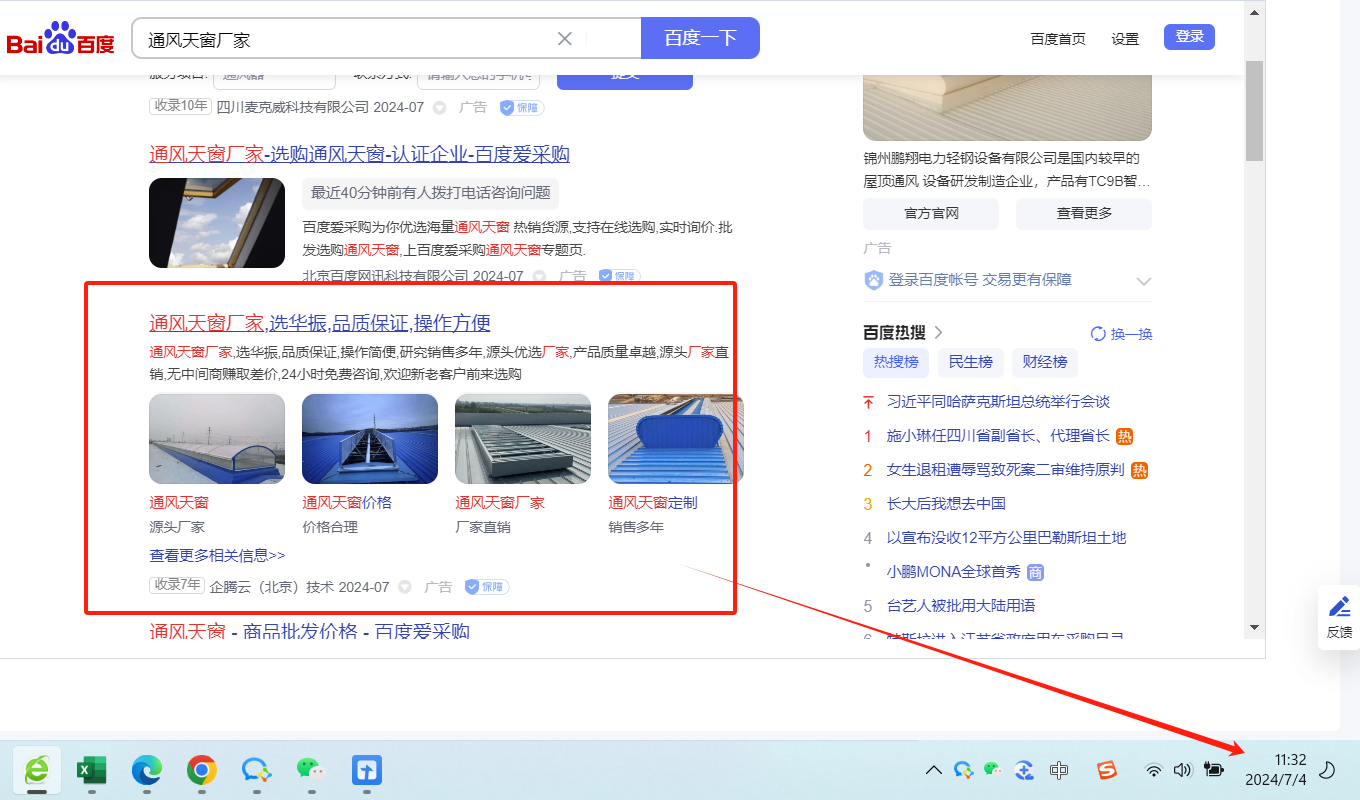Click the 通风天窗厂家 link above 厂家直销
This screenshot has width=1360, height=800.
[500, 503]
